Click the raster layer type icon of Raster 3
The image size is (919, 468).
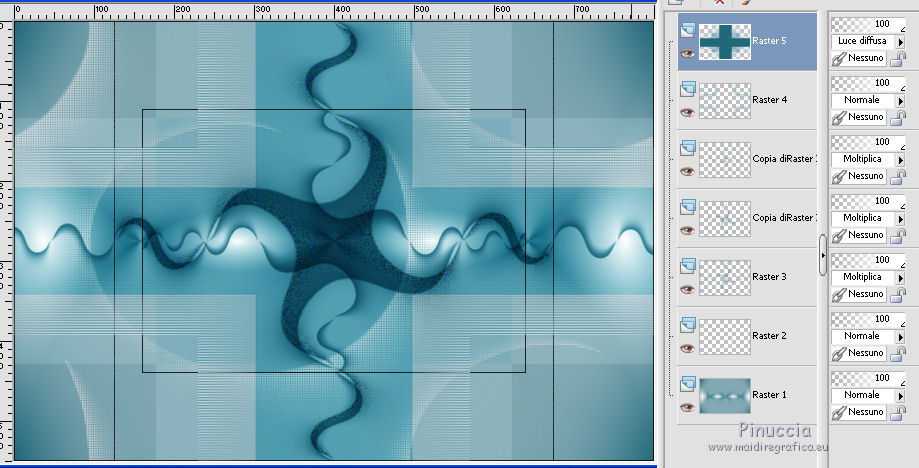[x=687, y=267]
